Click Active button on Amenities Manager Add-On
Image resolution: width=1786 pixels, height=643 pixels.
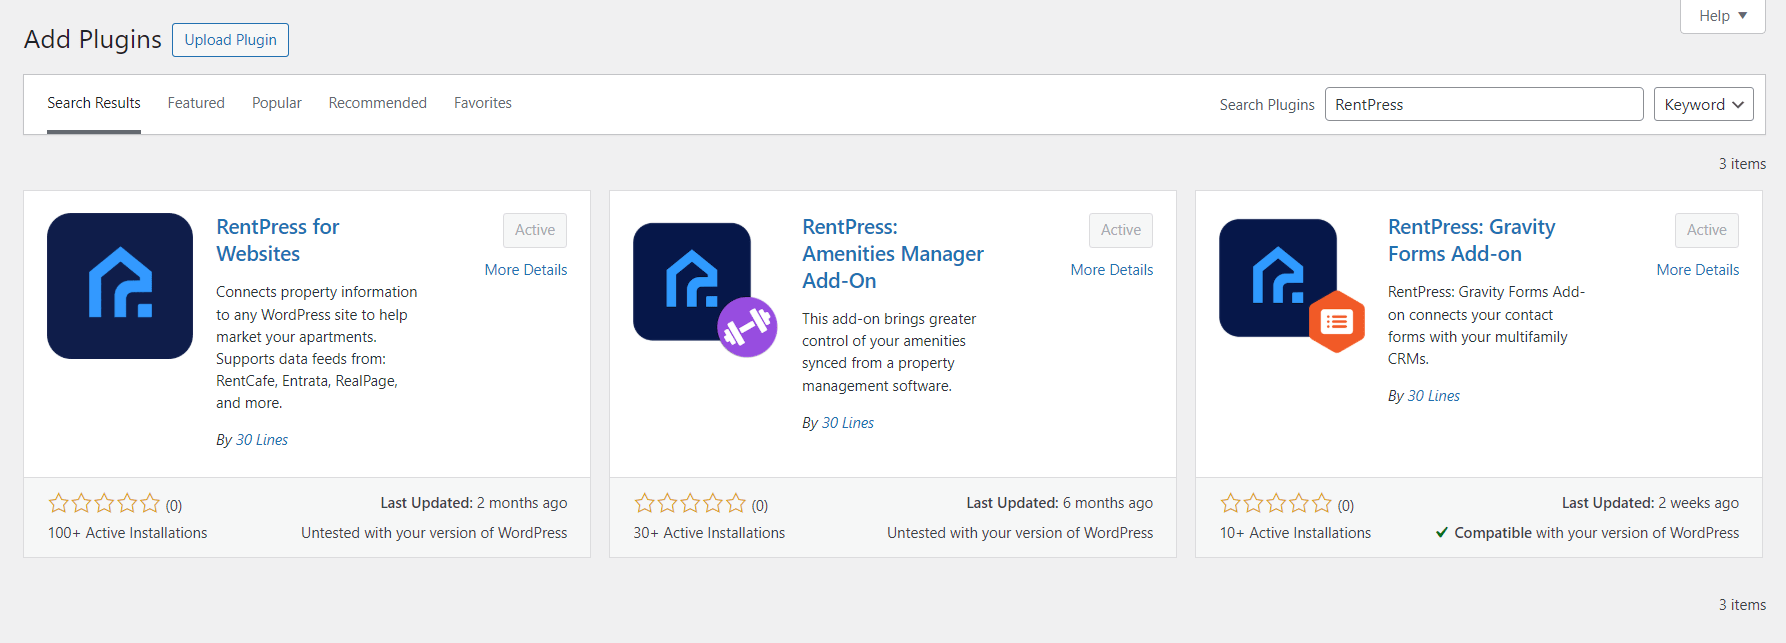1121,230
